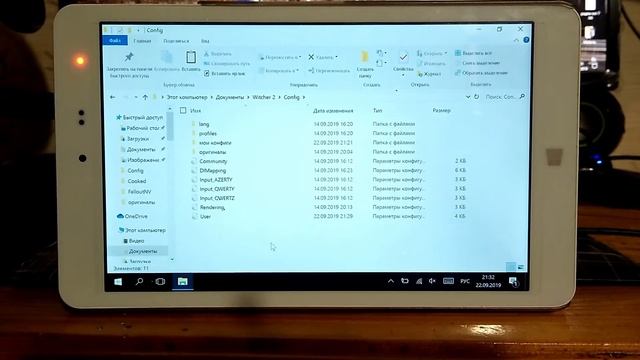Expand the address history dropdown arrow
640x360 pixels.
tap(468, 97)
